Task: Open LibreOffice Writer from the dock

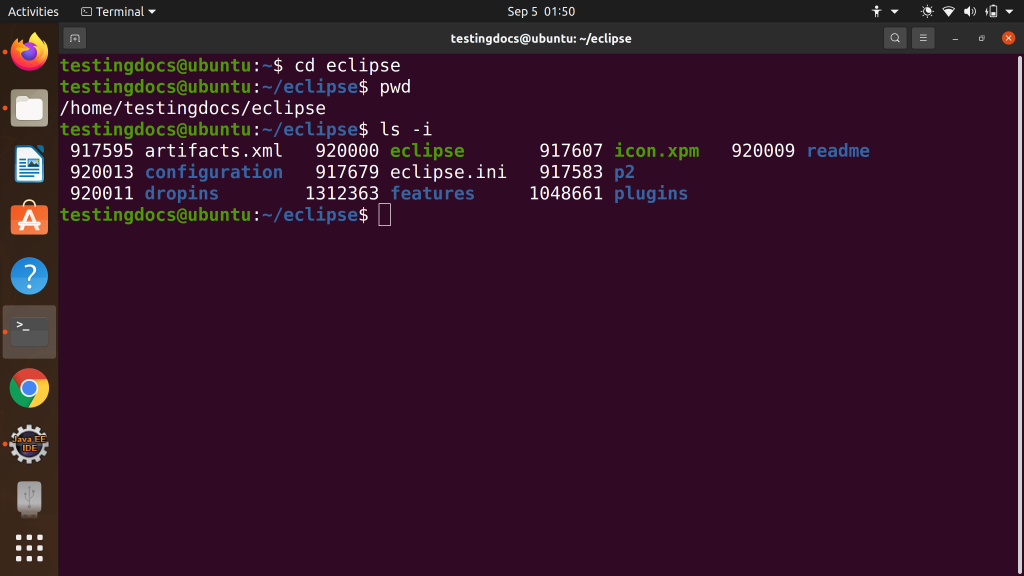Action: tap(29, 164)
